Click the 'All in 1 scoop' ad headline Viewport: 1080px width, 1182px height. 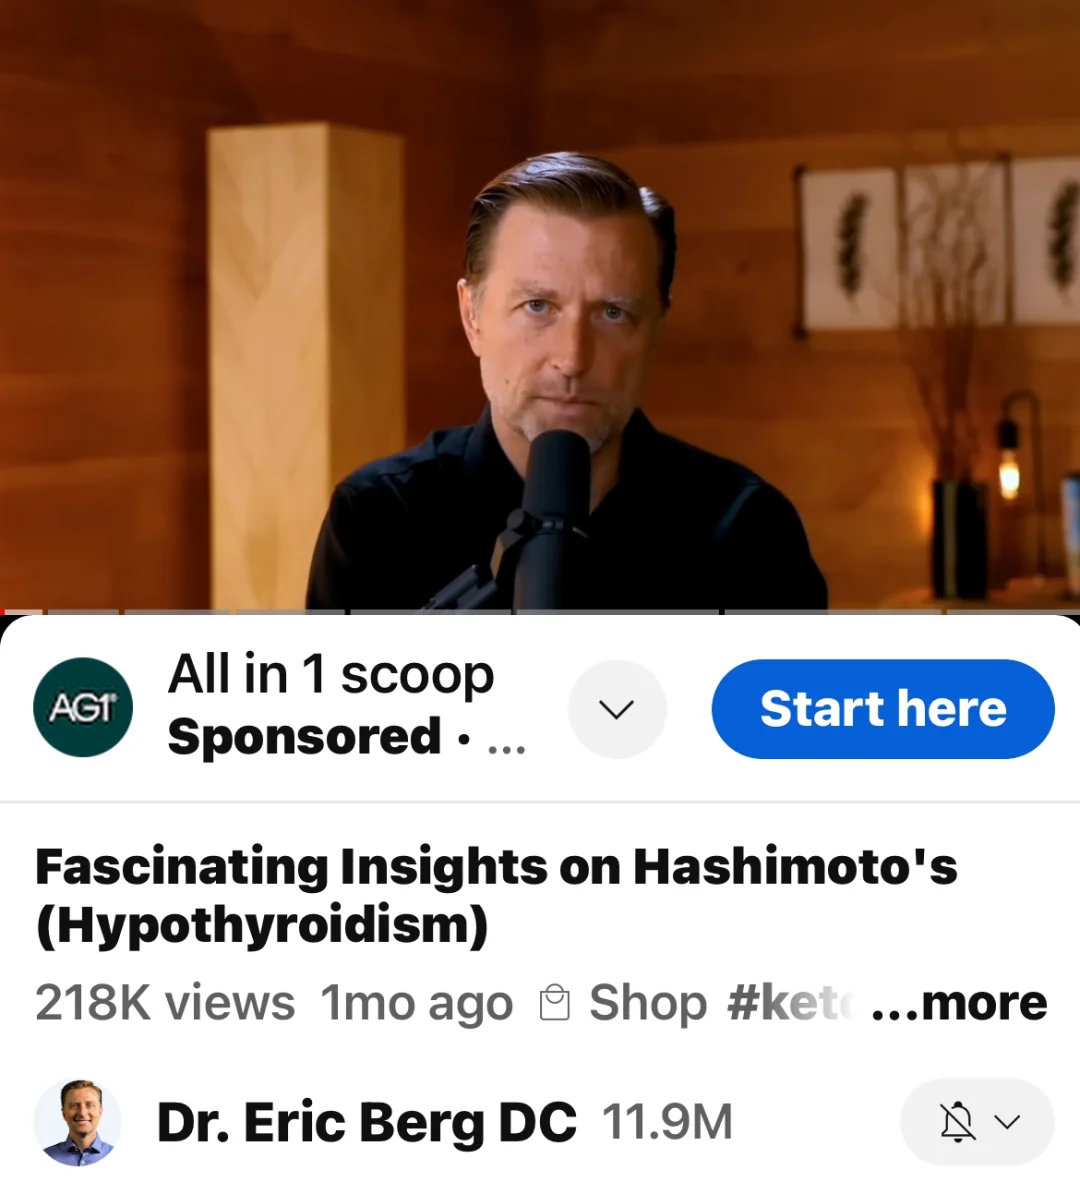tap(331, 674)
